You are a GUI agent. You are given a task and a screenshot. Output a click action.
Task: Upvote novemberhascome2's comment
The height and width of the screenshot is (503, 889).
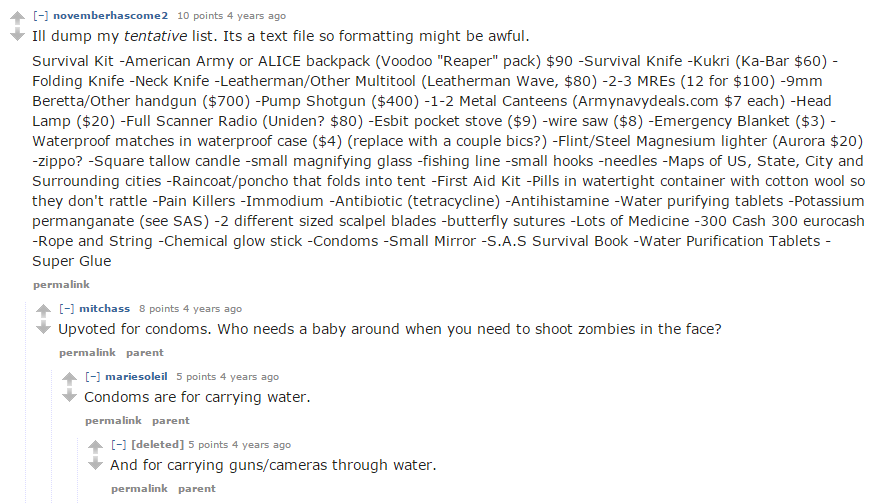click(18, 18)
